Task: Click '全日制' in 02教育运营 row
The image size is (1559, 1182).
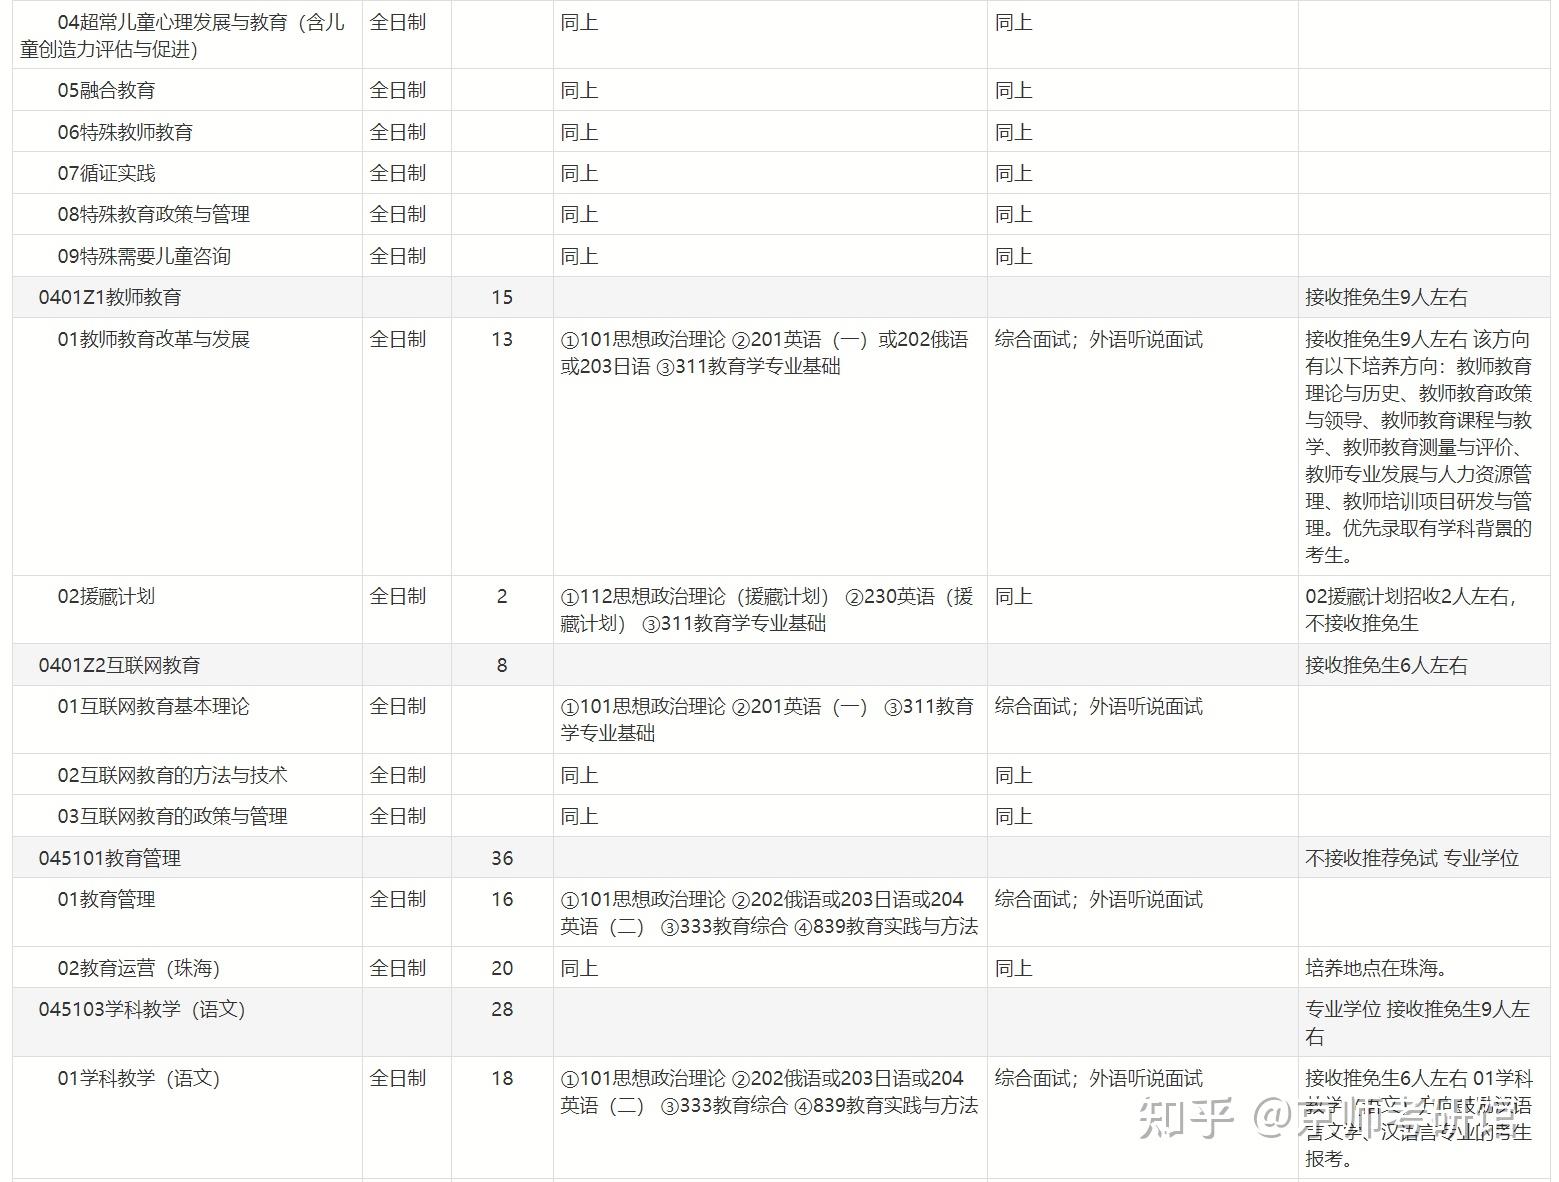Action: (x=398, y=968)
